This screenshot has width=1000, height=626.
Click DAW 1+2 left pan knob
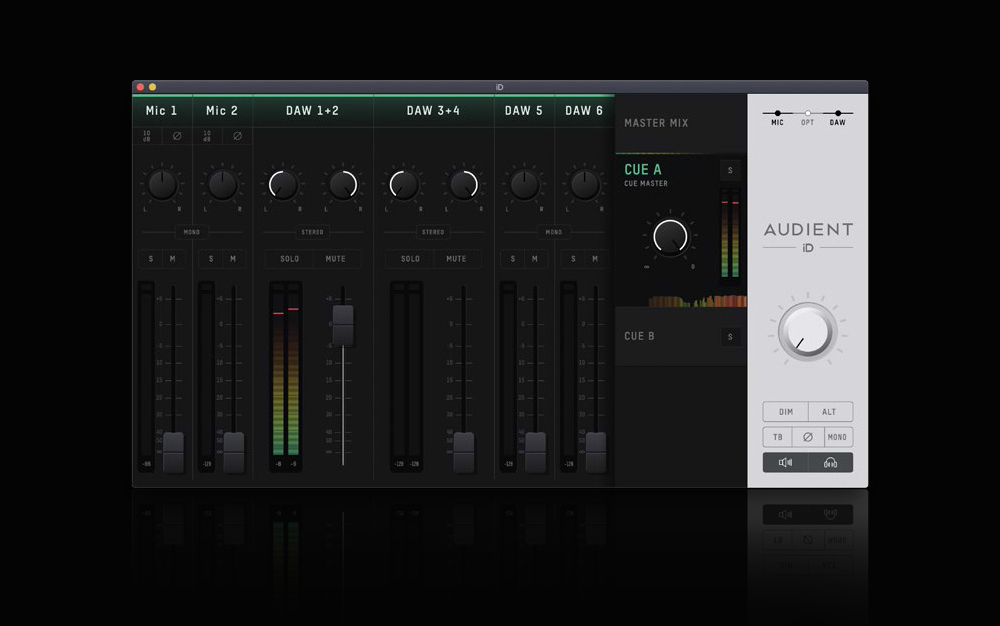(x=283, y=185)
